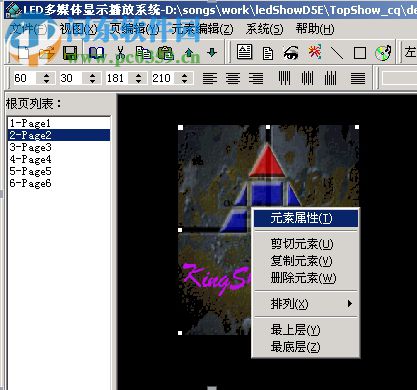Image resolution: width=417 pixels, height=390 pixels.
Task: Click the green up arrow icon
Action: 189,53
